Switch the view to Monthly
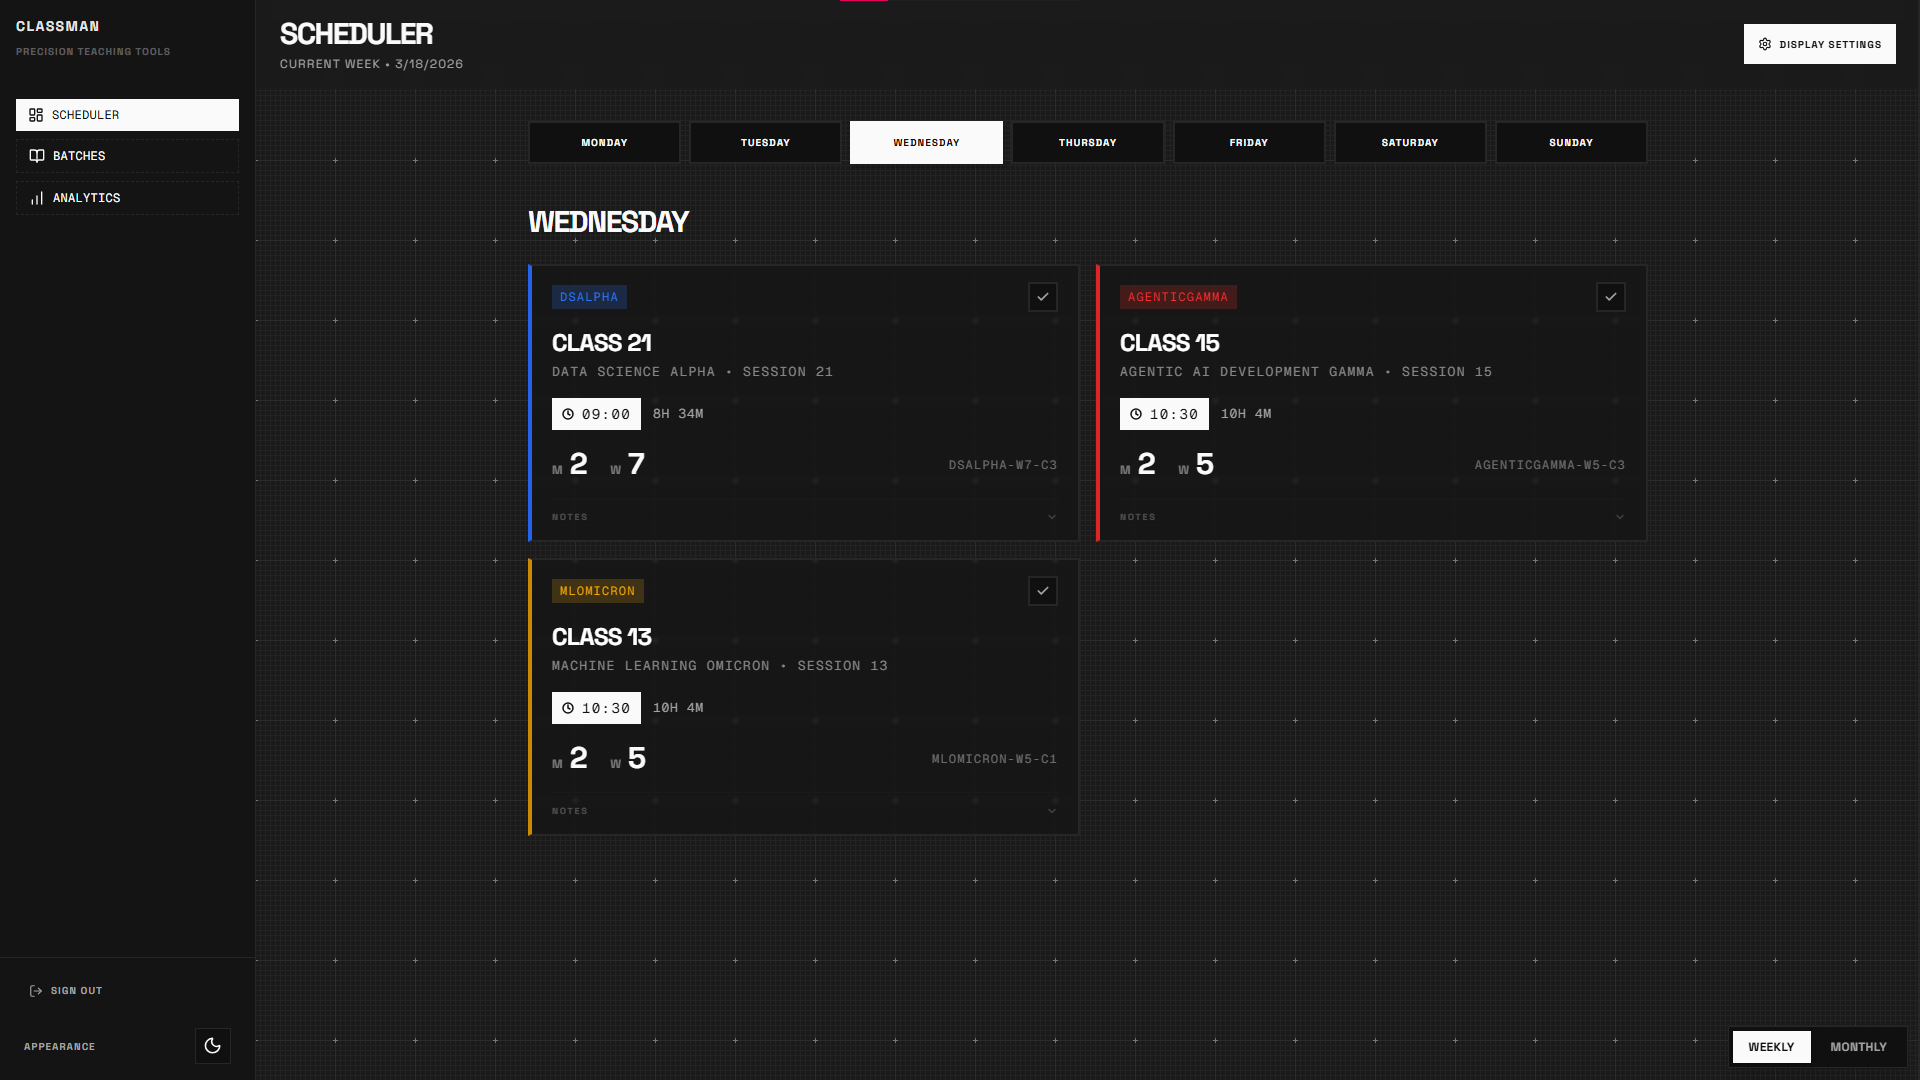Screen dimensions: 1920x1080 [1858, 1046]
